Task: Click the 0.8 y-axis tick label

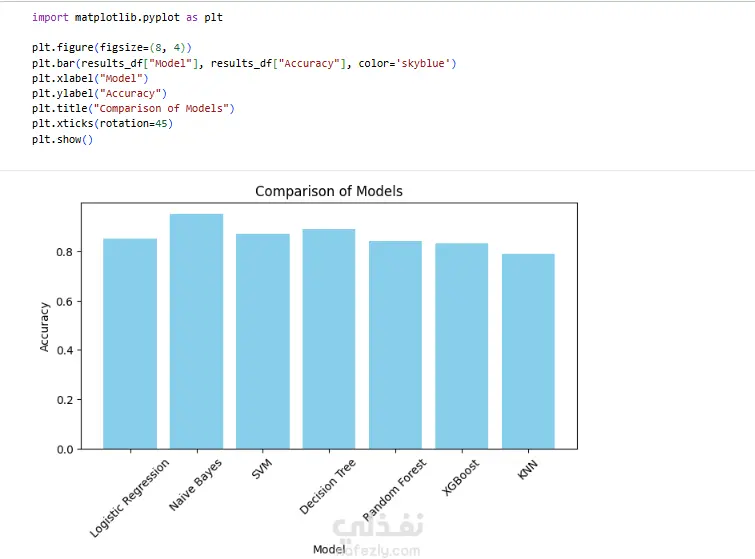Action: pyautogui.click(x=65, y=252)
